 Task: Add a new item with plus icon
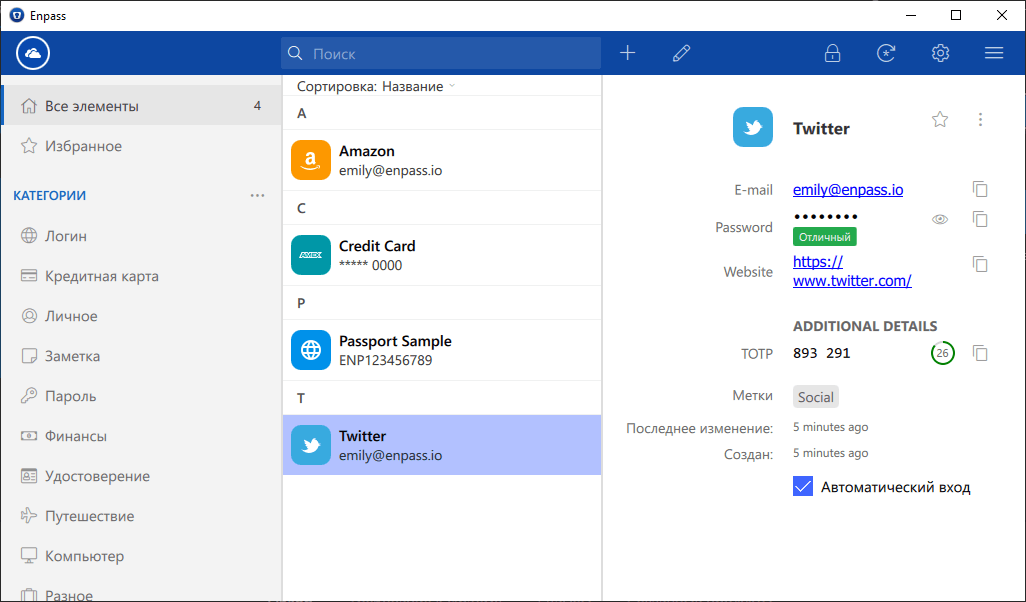click(628, 53)
